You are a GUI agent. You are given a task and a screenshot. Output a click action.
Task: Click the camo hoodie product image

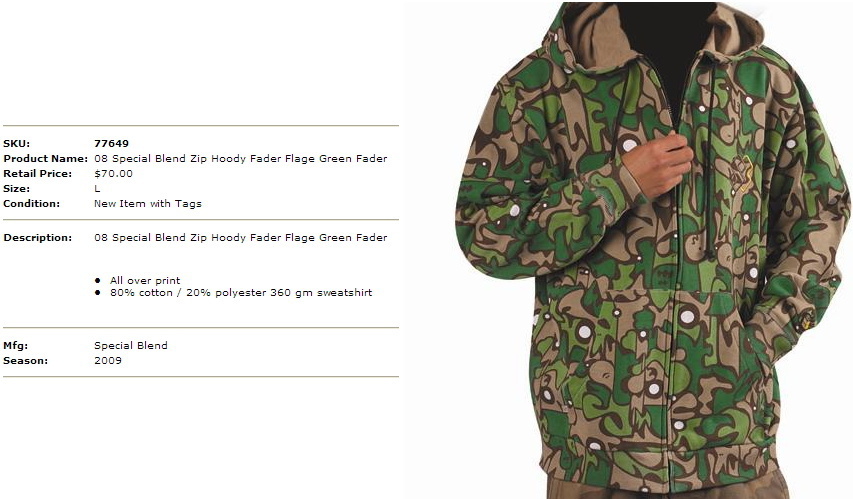coord(652,250)
